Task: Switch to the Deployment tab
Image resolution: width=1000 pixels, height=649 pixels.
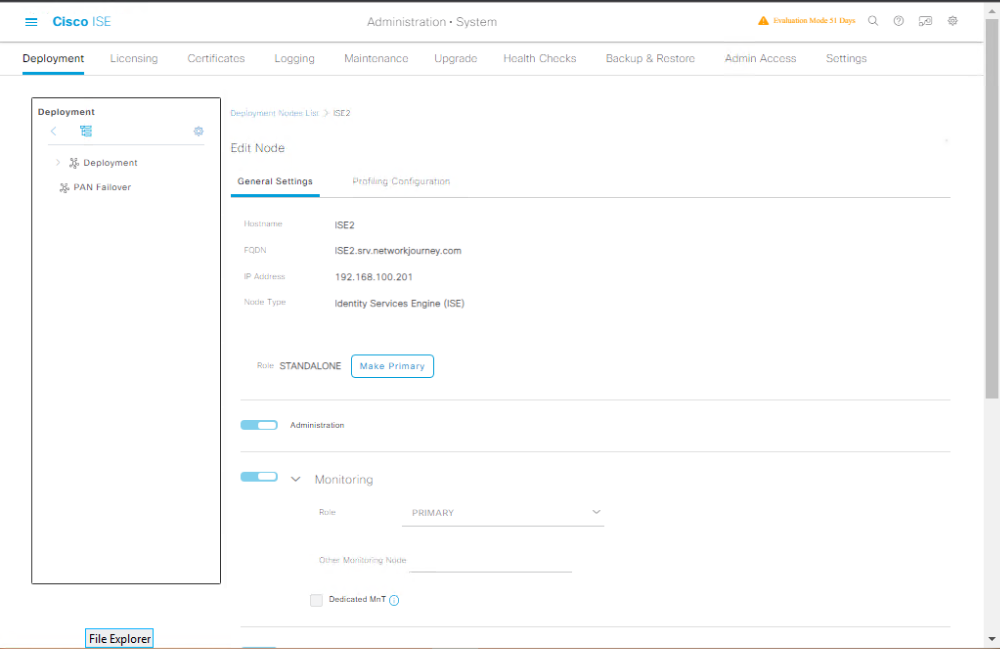Action: coord(53,58)
